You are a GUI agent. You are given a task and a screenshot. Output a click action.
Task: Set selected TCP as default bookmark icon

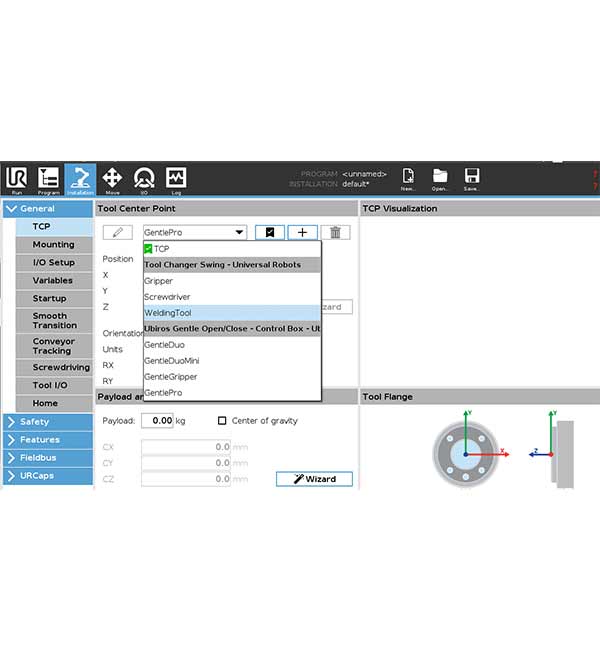coord(270,233)
